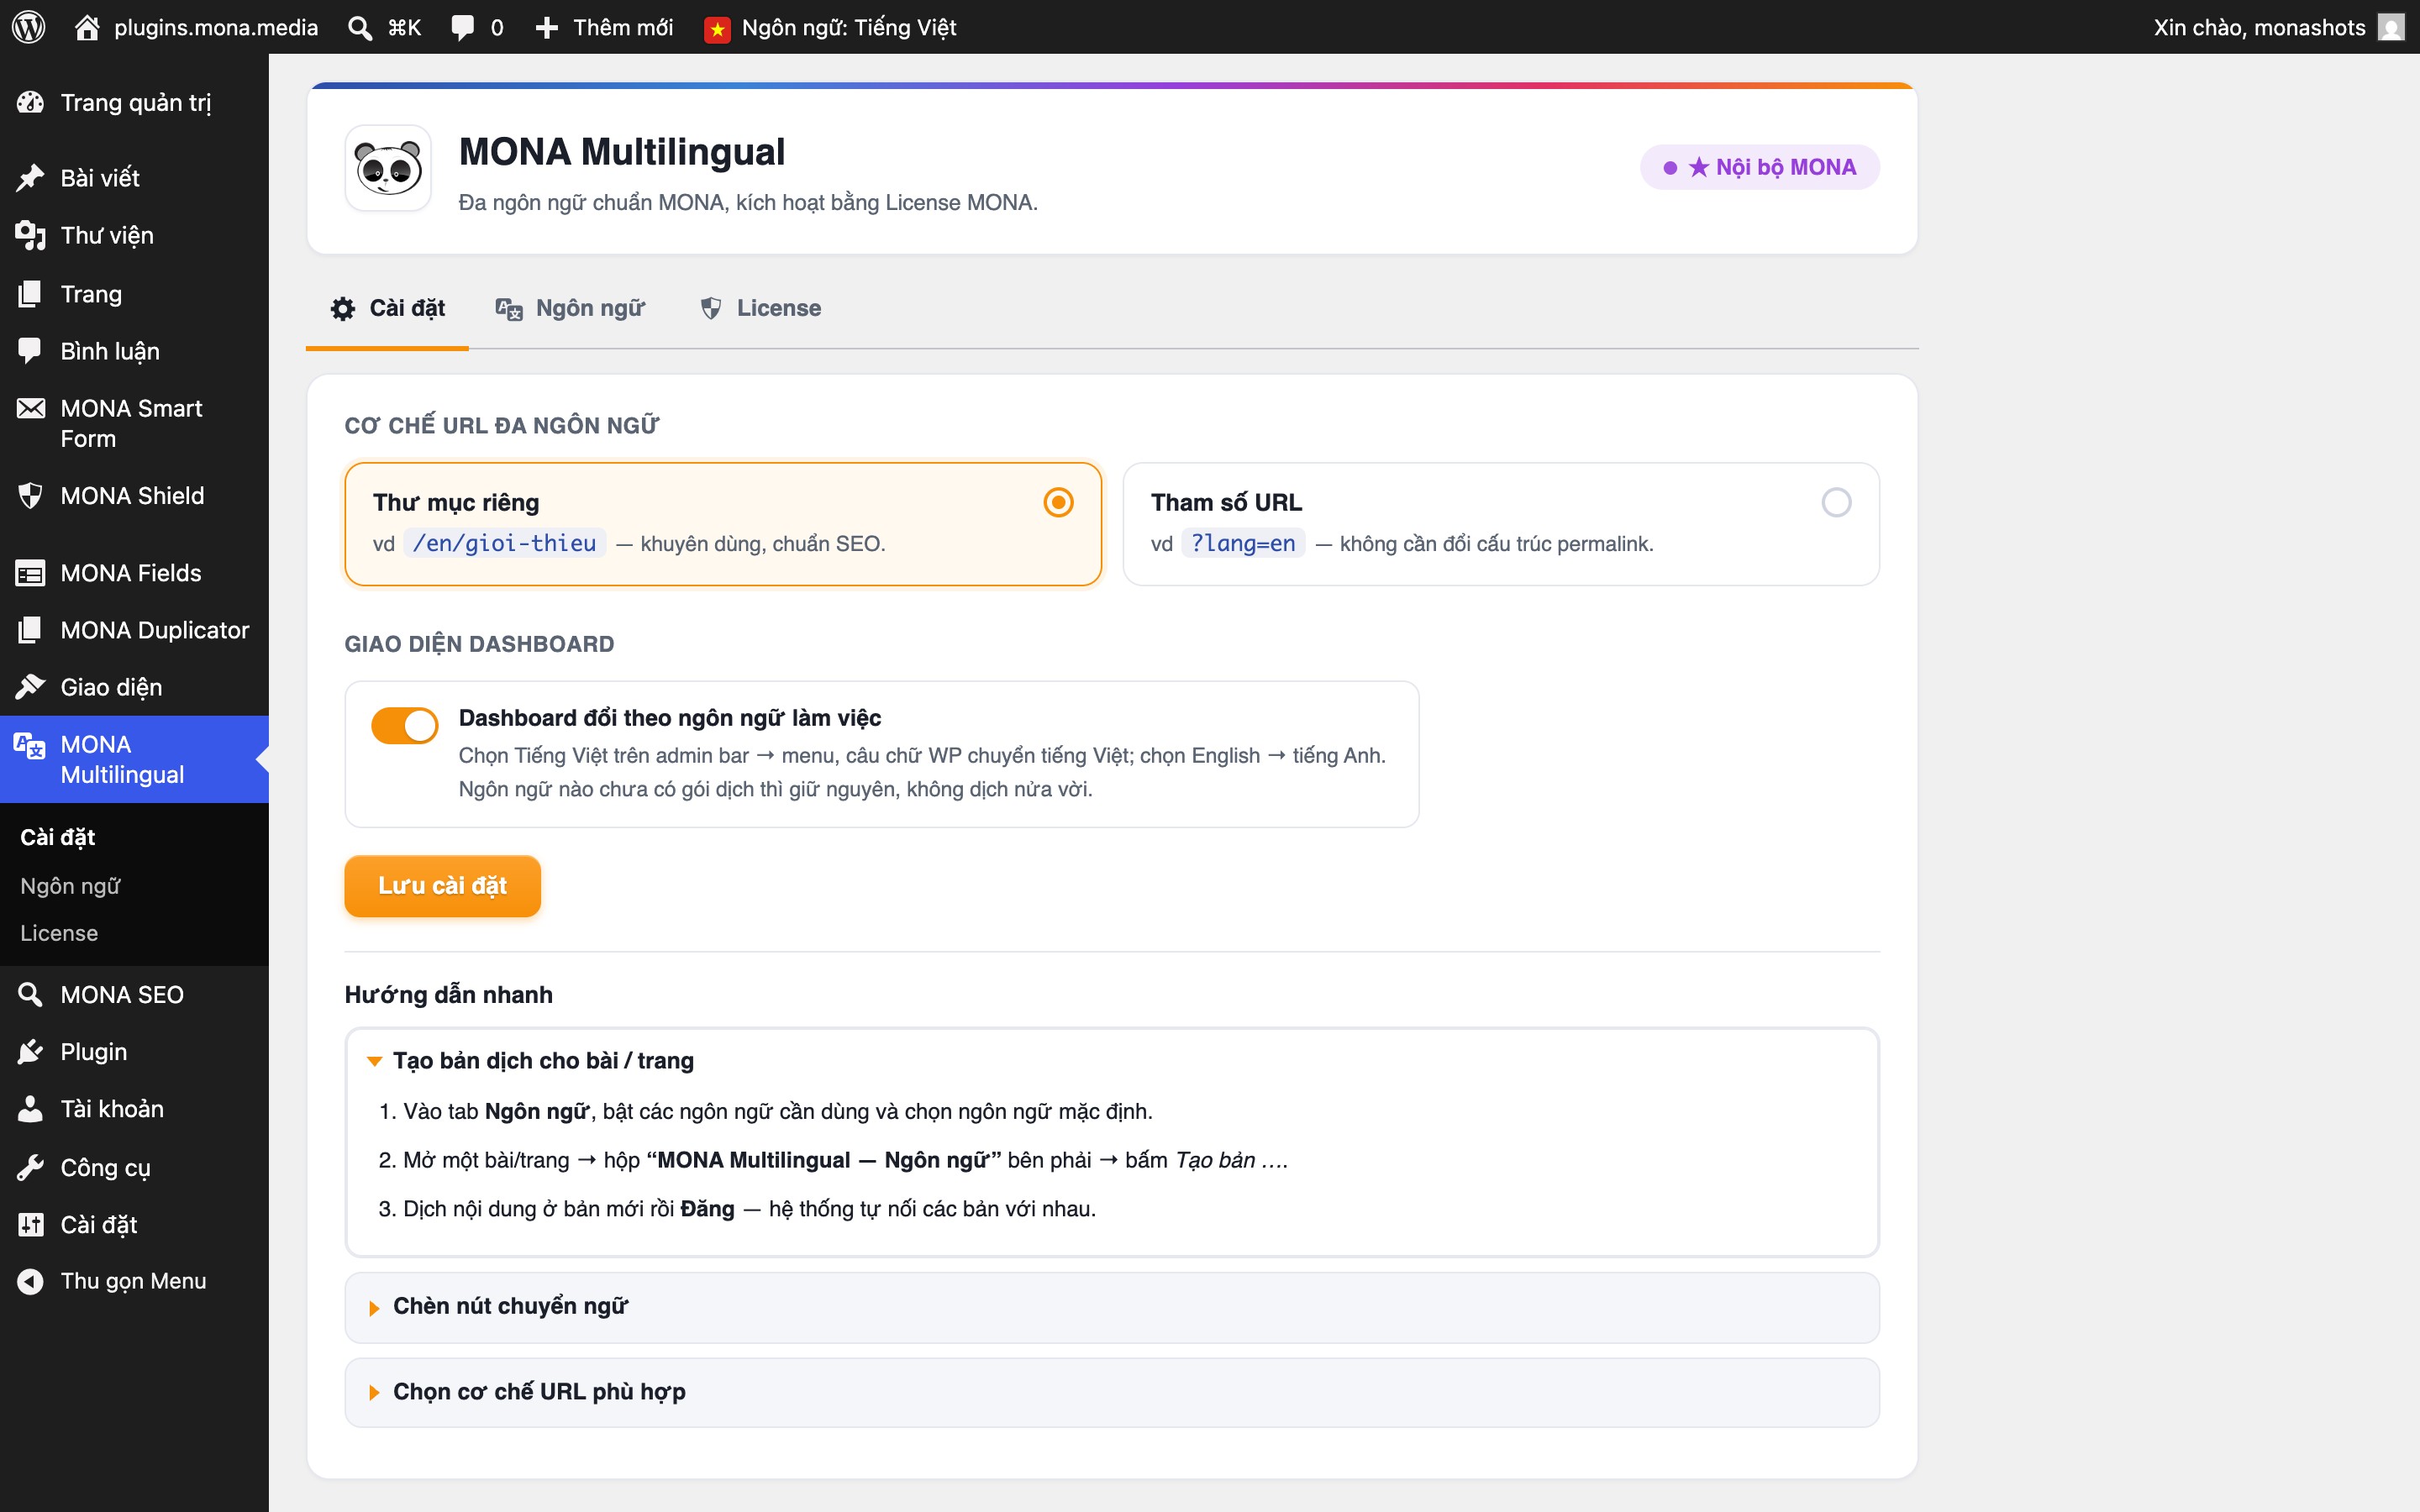Open the comments bubble icon in admin bar

point(462,27)
